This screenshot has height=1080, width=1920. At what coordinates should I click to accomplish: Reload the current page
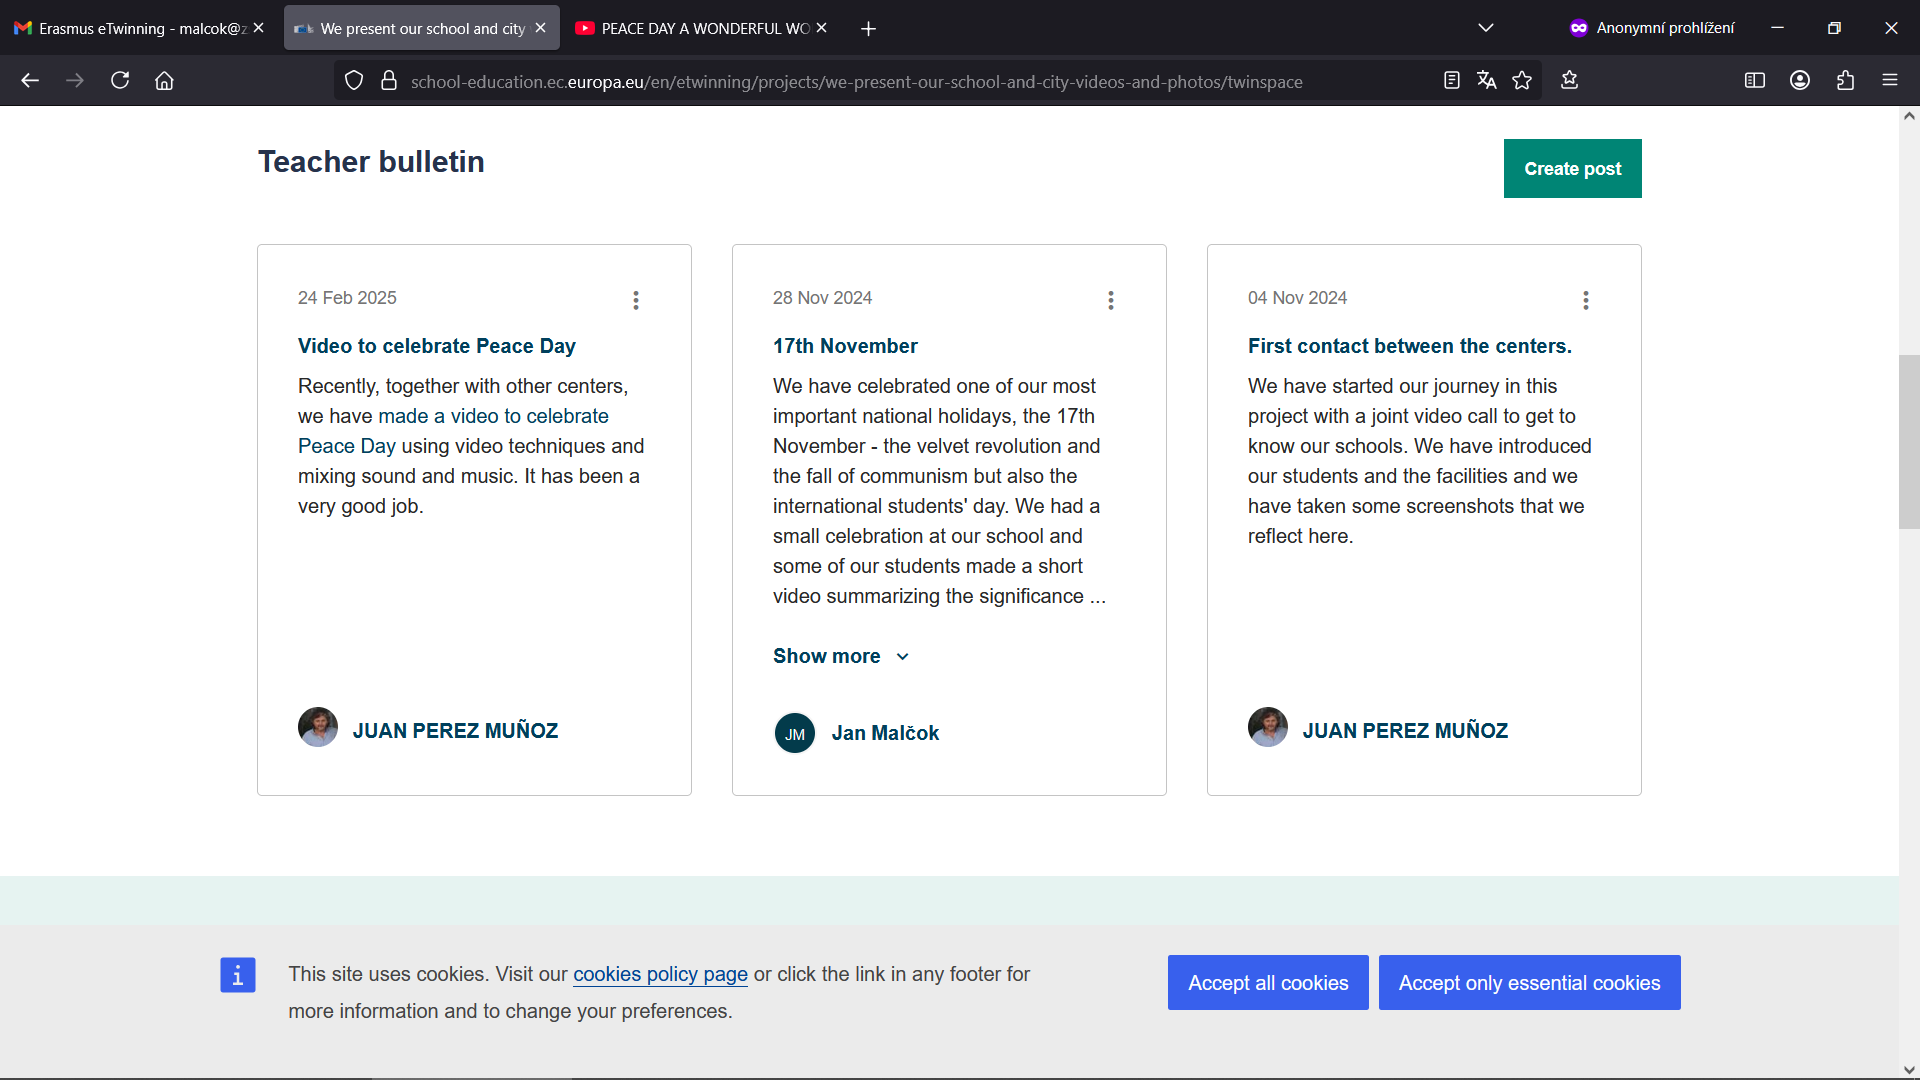pyautogui.click(x=120, y=81)
